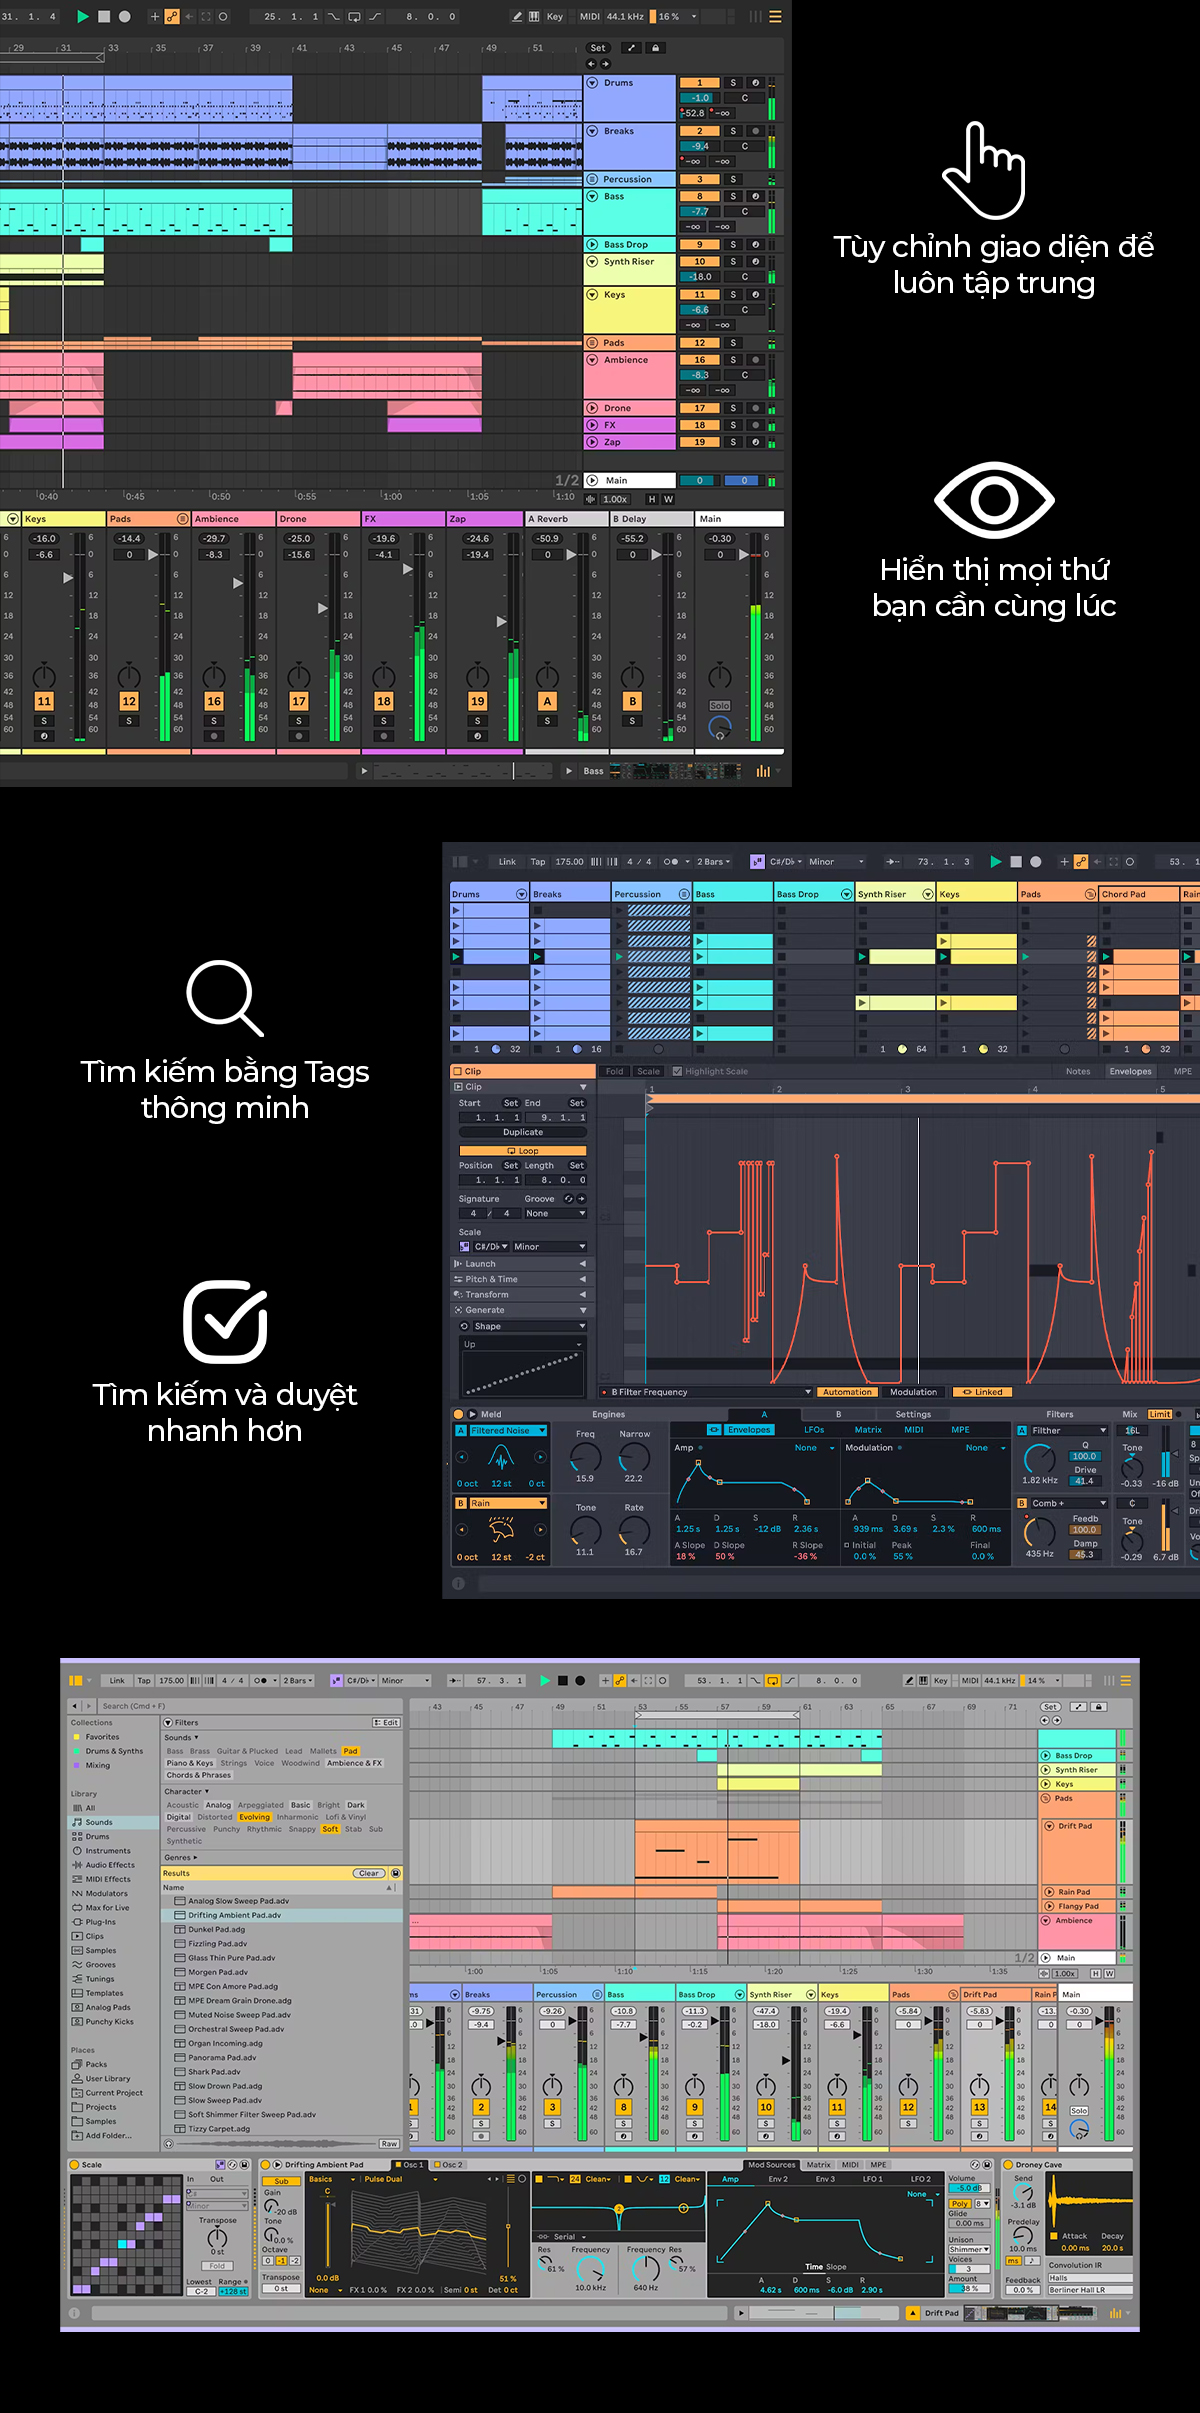
Task: Unfold the Zap track in top arrangement
Action: [592, 441]
